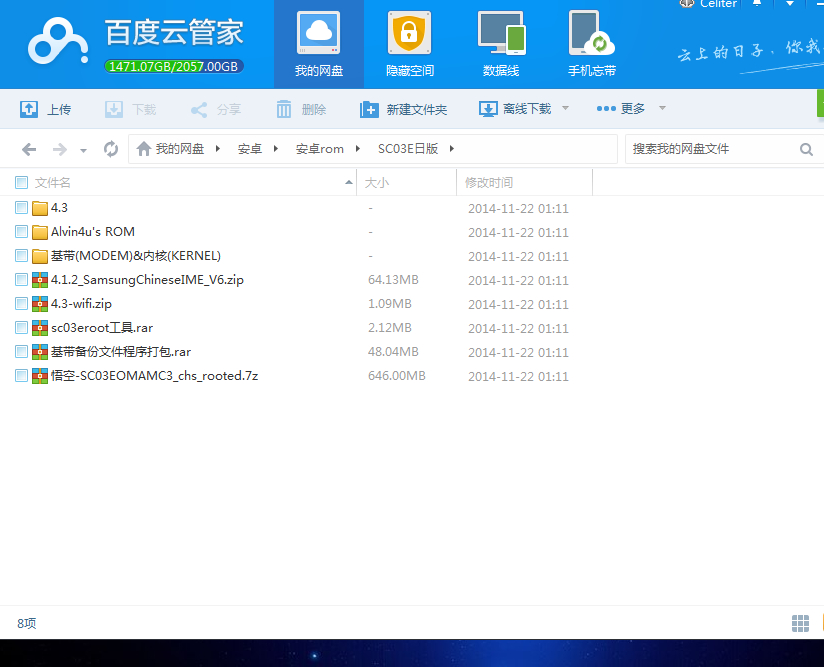Image resolution: width=824 pixels, height=667 pixels.
Task: Check 4.1.2_SamsungChineseIME_V6.zip checkbox
Action: pyautogui.click(x=22, y=280)
